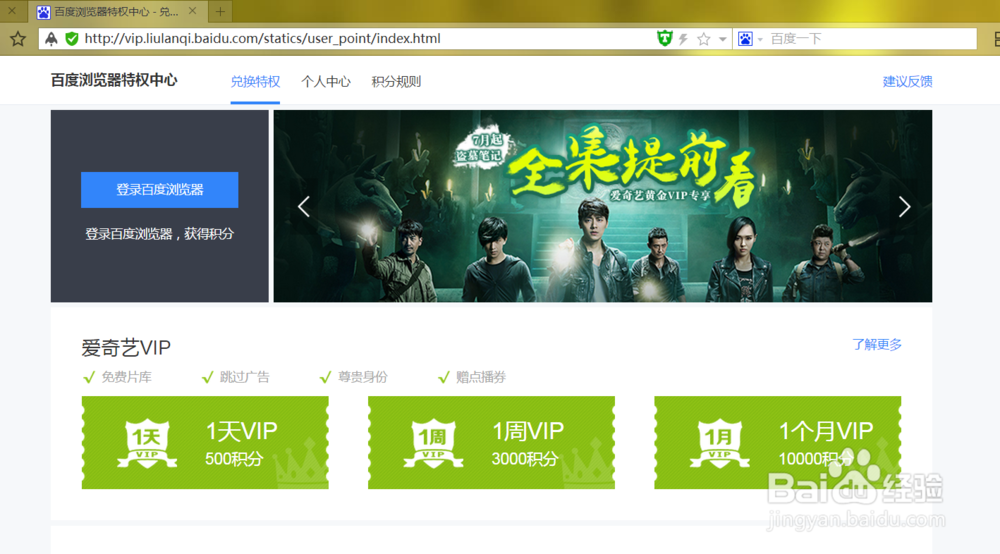Close the previous tab on the left
This screenshot has height=554, width=1000.
[x=11, y=11]
